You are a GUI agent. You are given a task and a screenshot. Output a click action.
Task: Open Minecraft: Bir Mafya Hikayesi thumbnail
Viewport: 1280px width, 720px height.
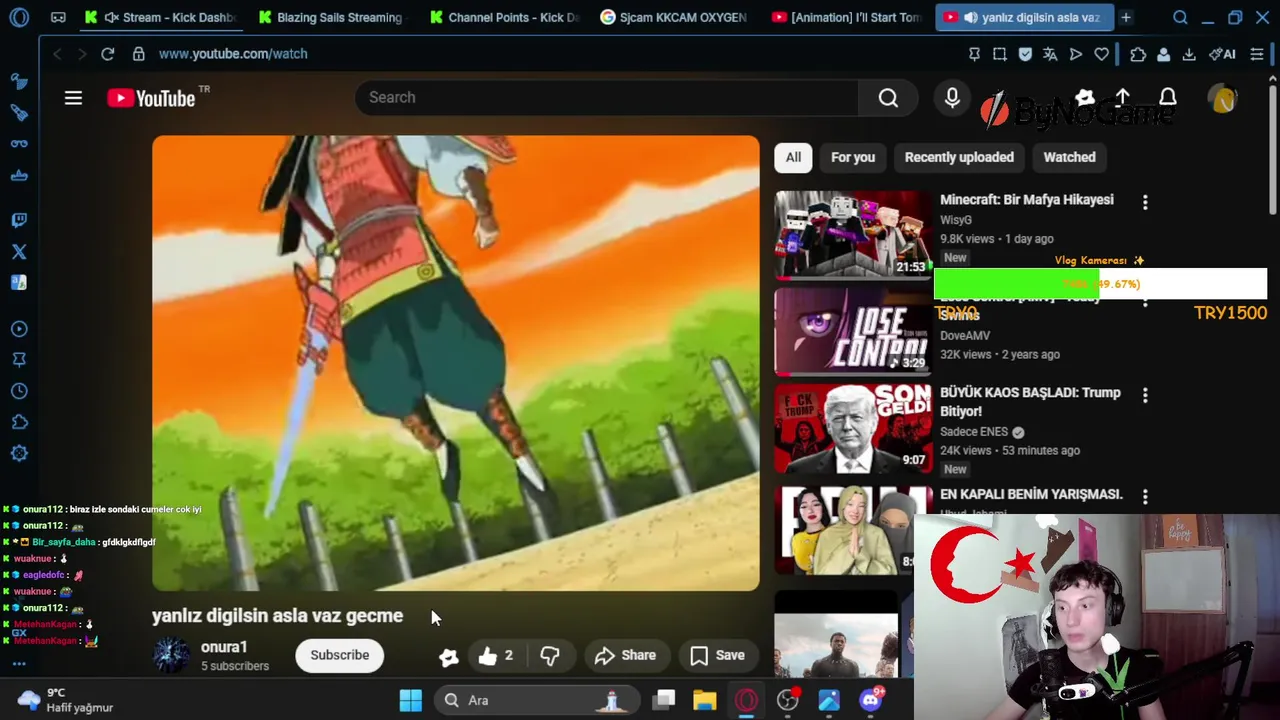pos(853,234)
